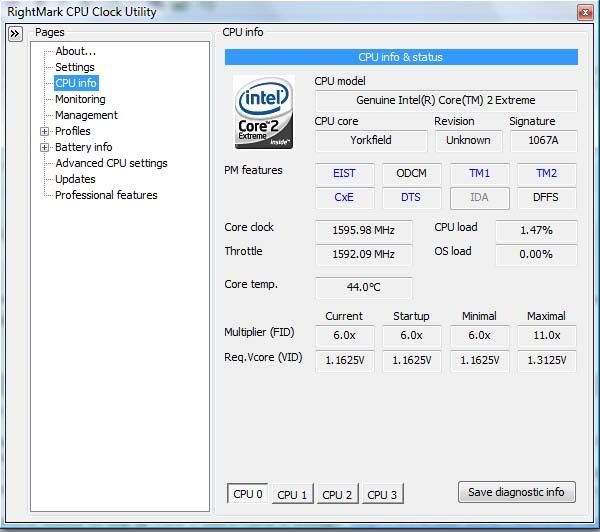Click the Maximal VID 1.3125V value

[546, 361]
